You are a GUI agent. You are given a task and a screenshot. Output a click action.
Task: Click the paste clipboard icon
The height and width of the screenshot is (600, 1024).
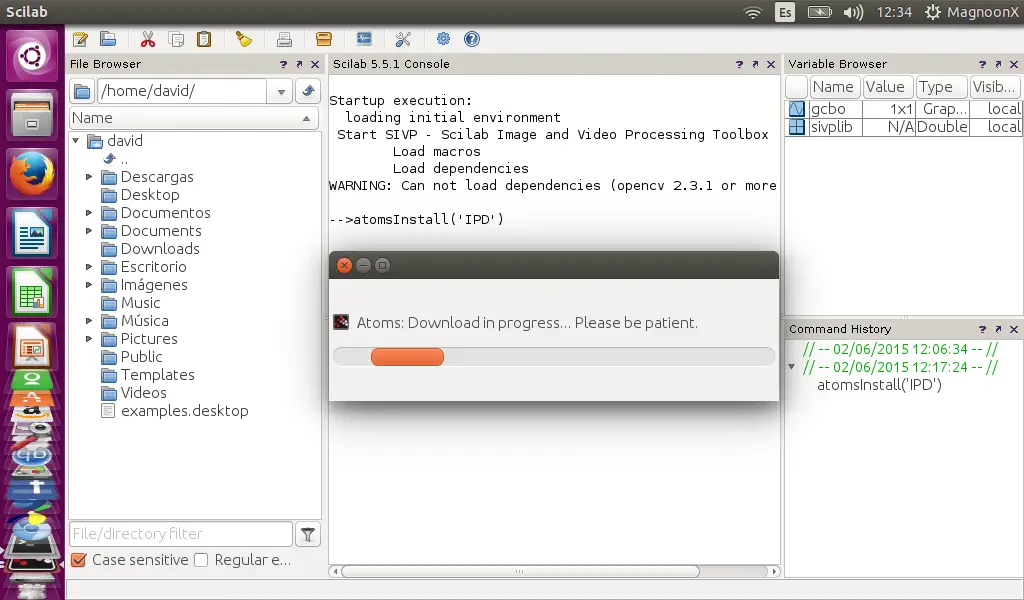coord(204,39)
